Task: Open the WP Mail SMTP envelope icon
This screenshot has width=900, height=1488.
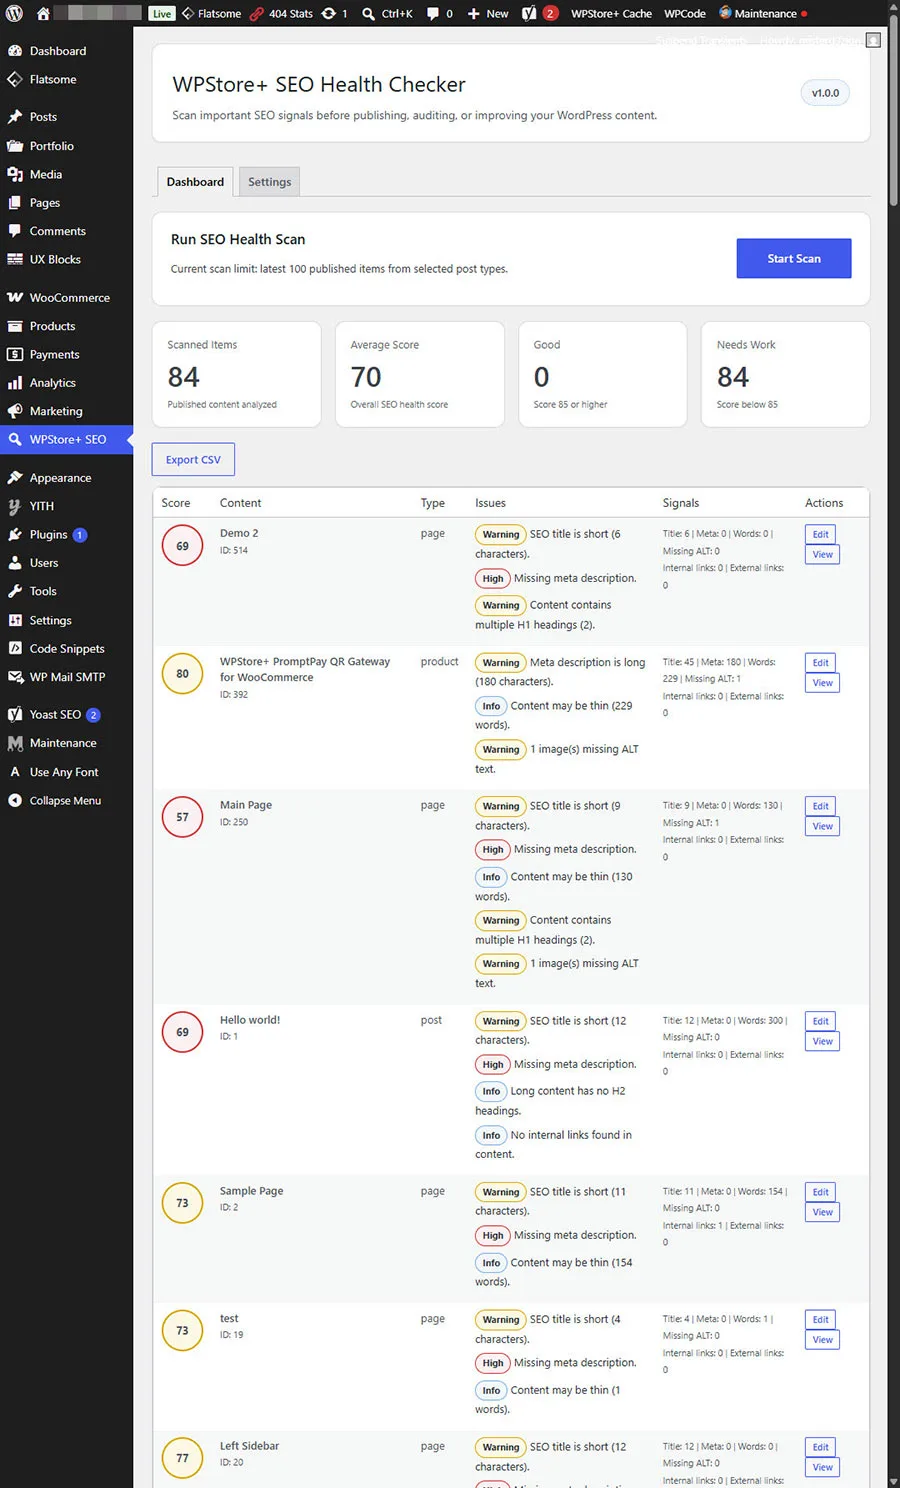Action: click(x=15, y=677)
